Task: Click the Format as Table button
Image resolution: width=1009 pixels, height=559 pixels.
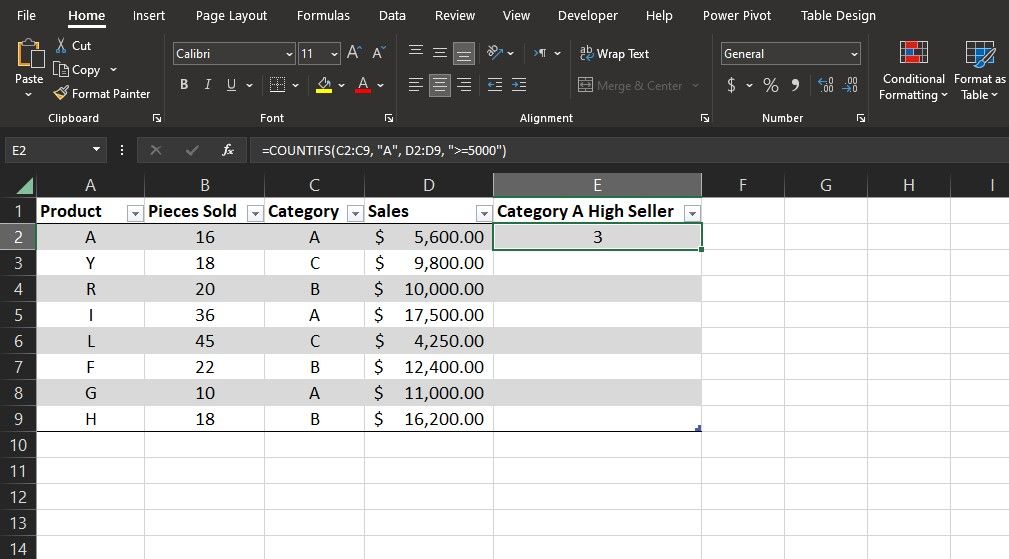Action: 979,54
